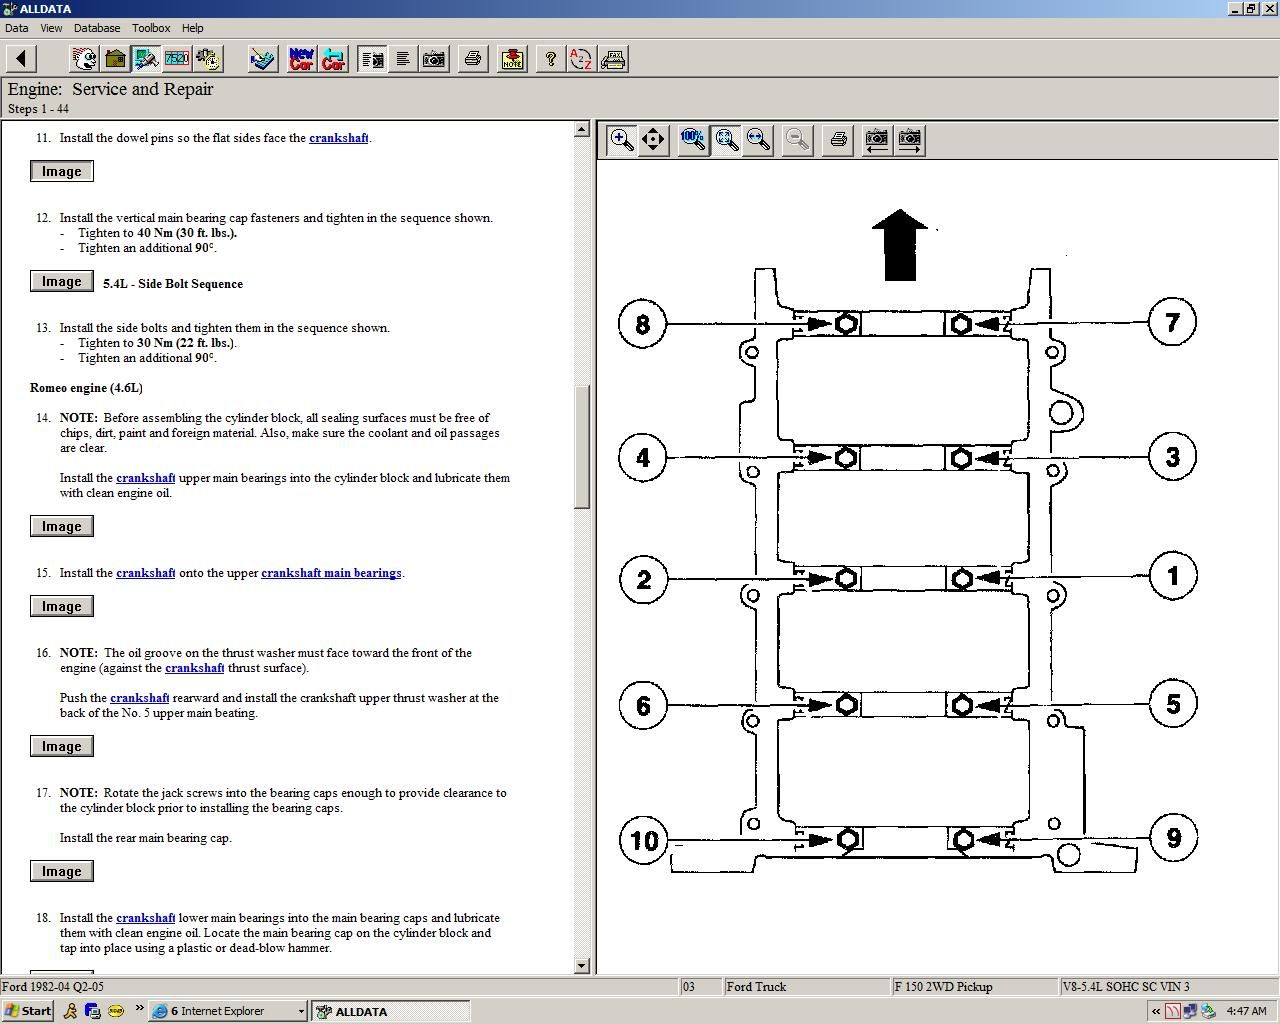This screenshot has height=1024, width=1280.
Task: Open the Database menu
Action: [x=96, y=28]
